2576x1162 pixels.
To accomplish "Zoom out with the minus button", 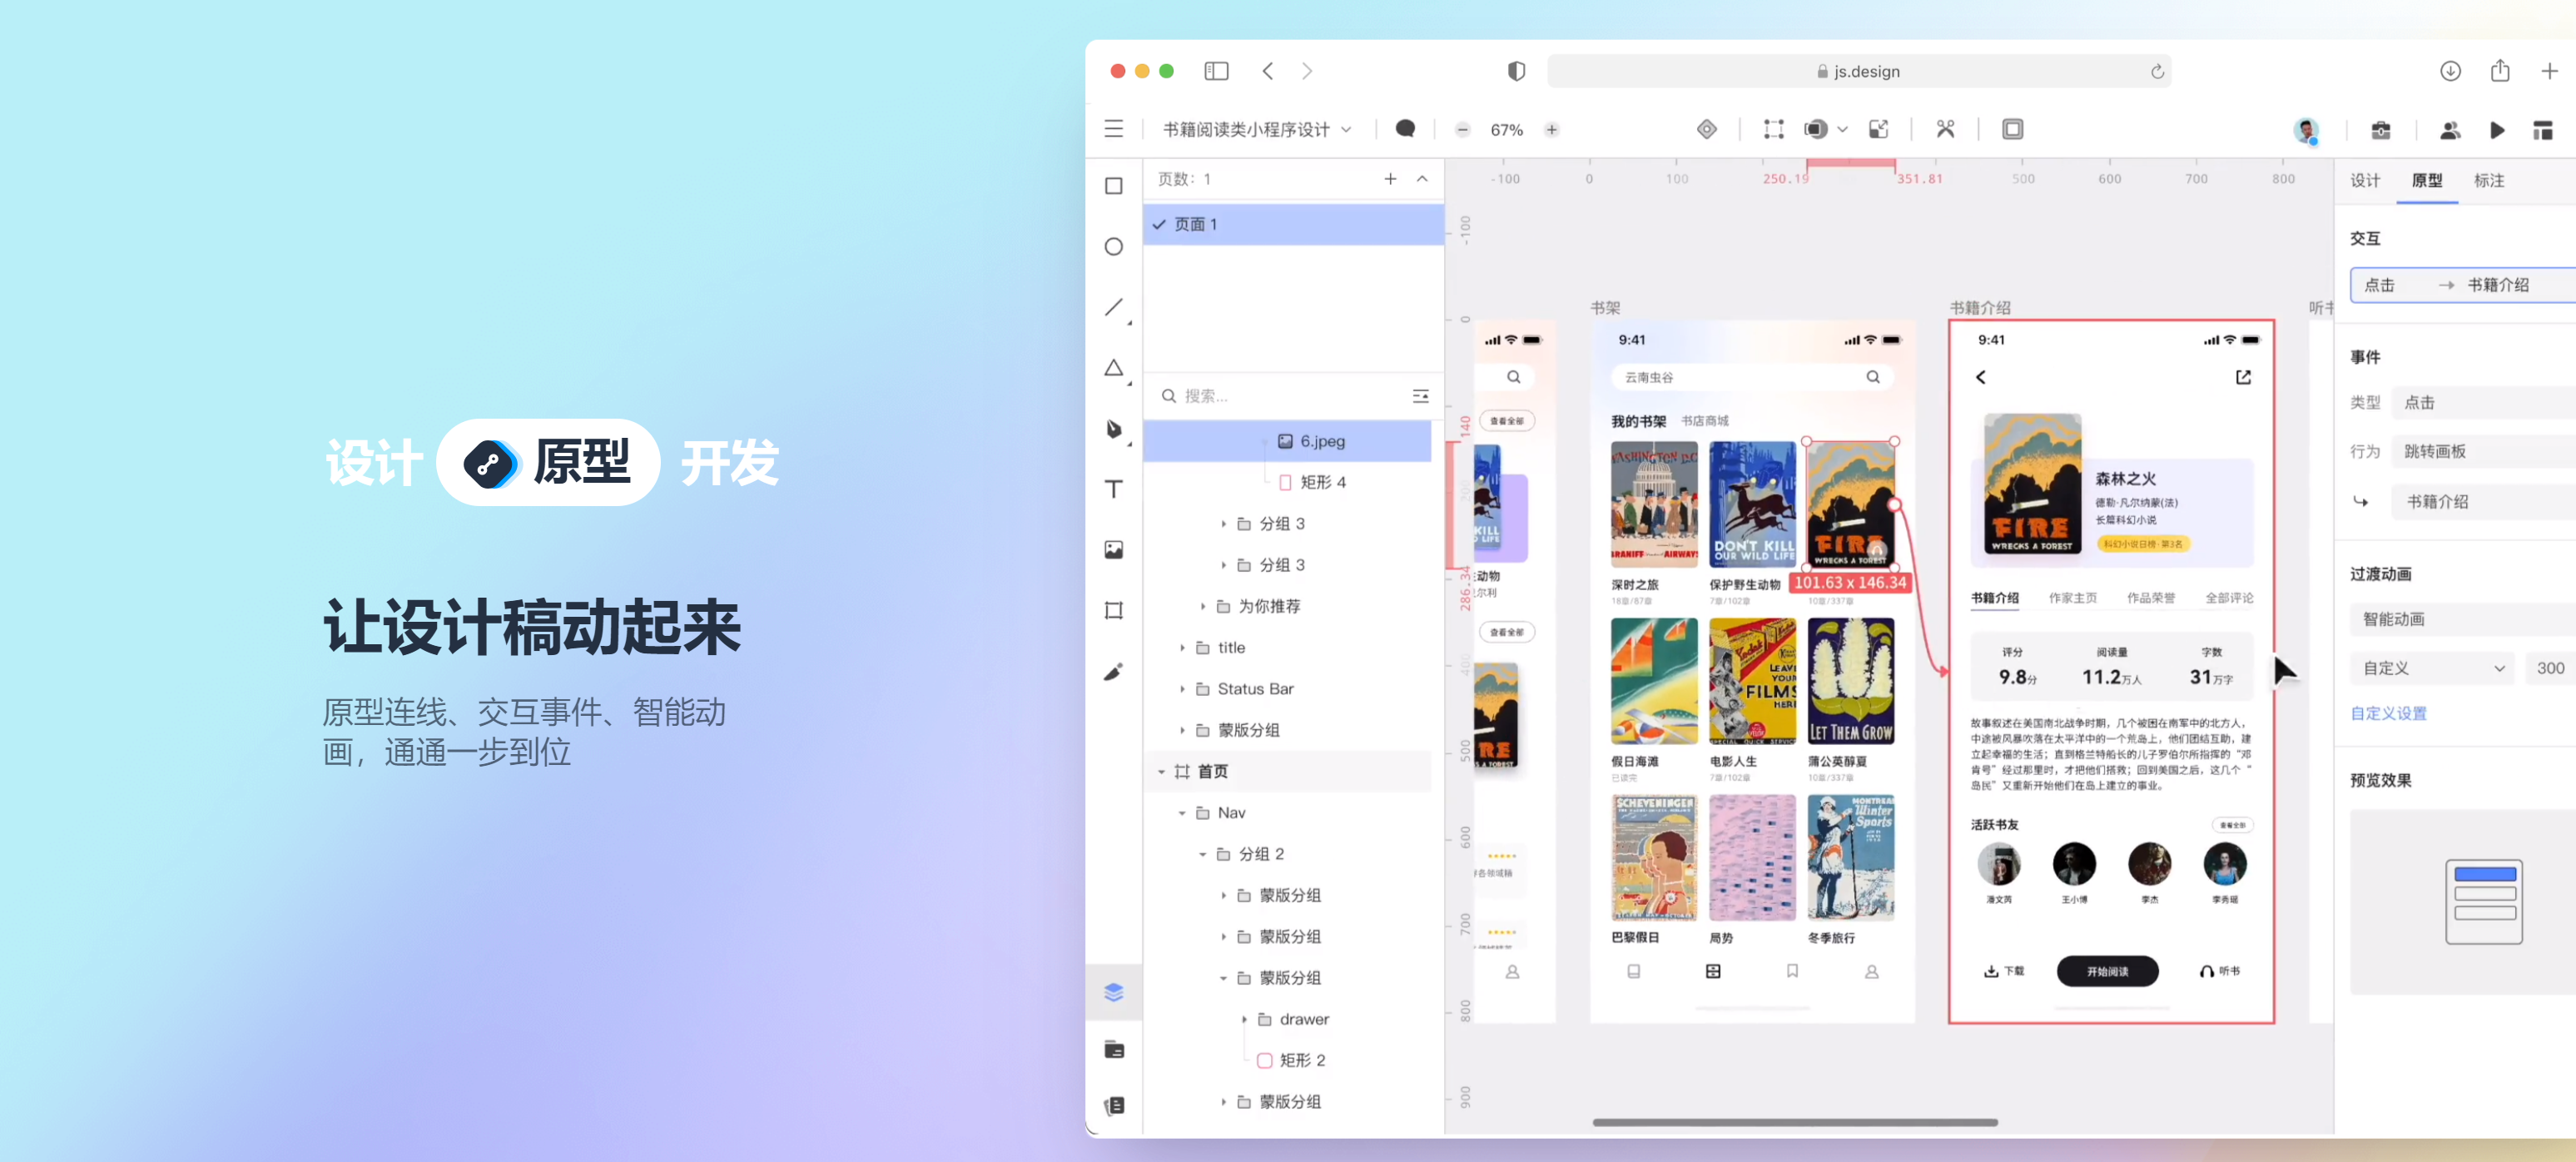I will [1462, 130].
